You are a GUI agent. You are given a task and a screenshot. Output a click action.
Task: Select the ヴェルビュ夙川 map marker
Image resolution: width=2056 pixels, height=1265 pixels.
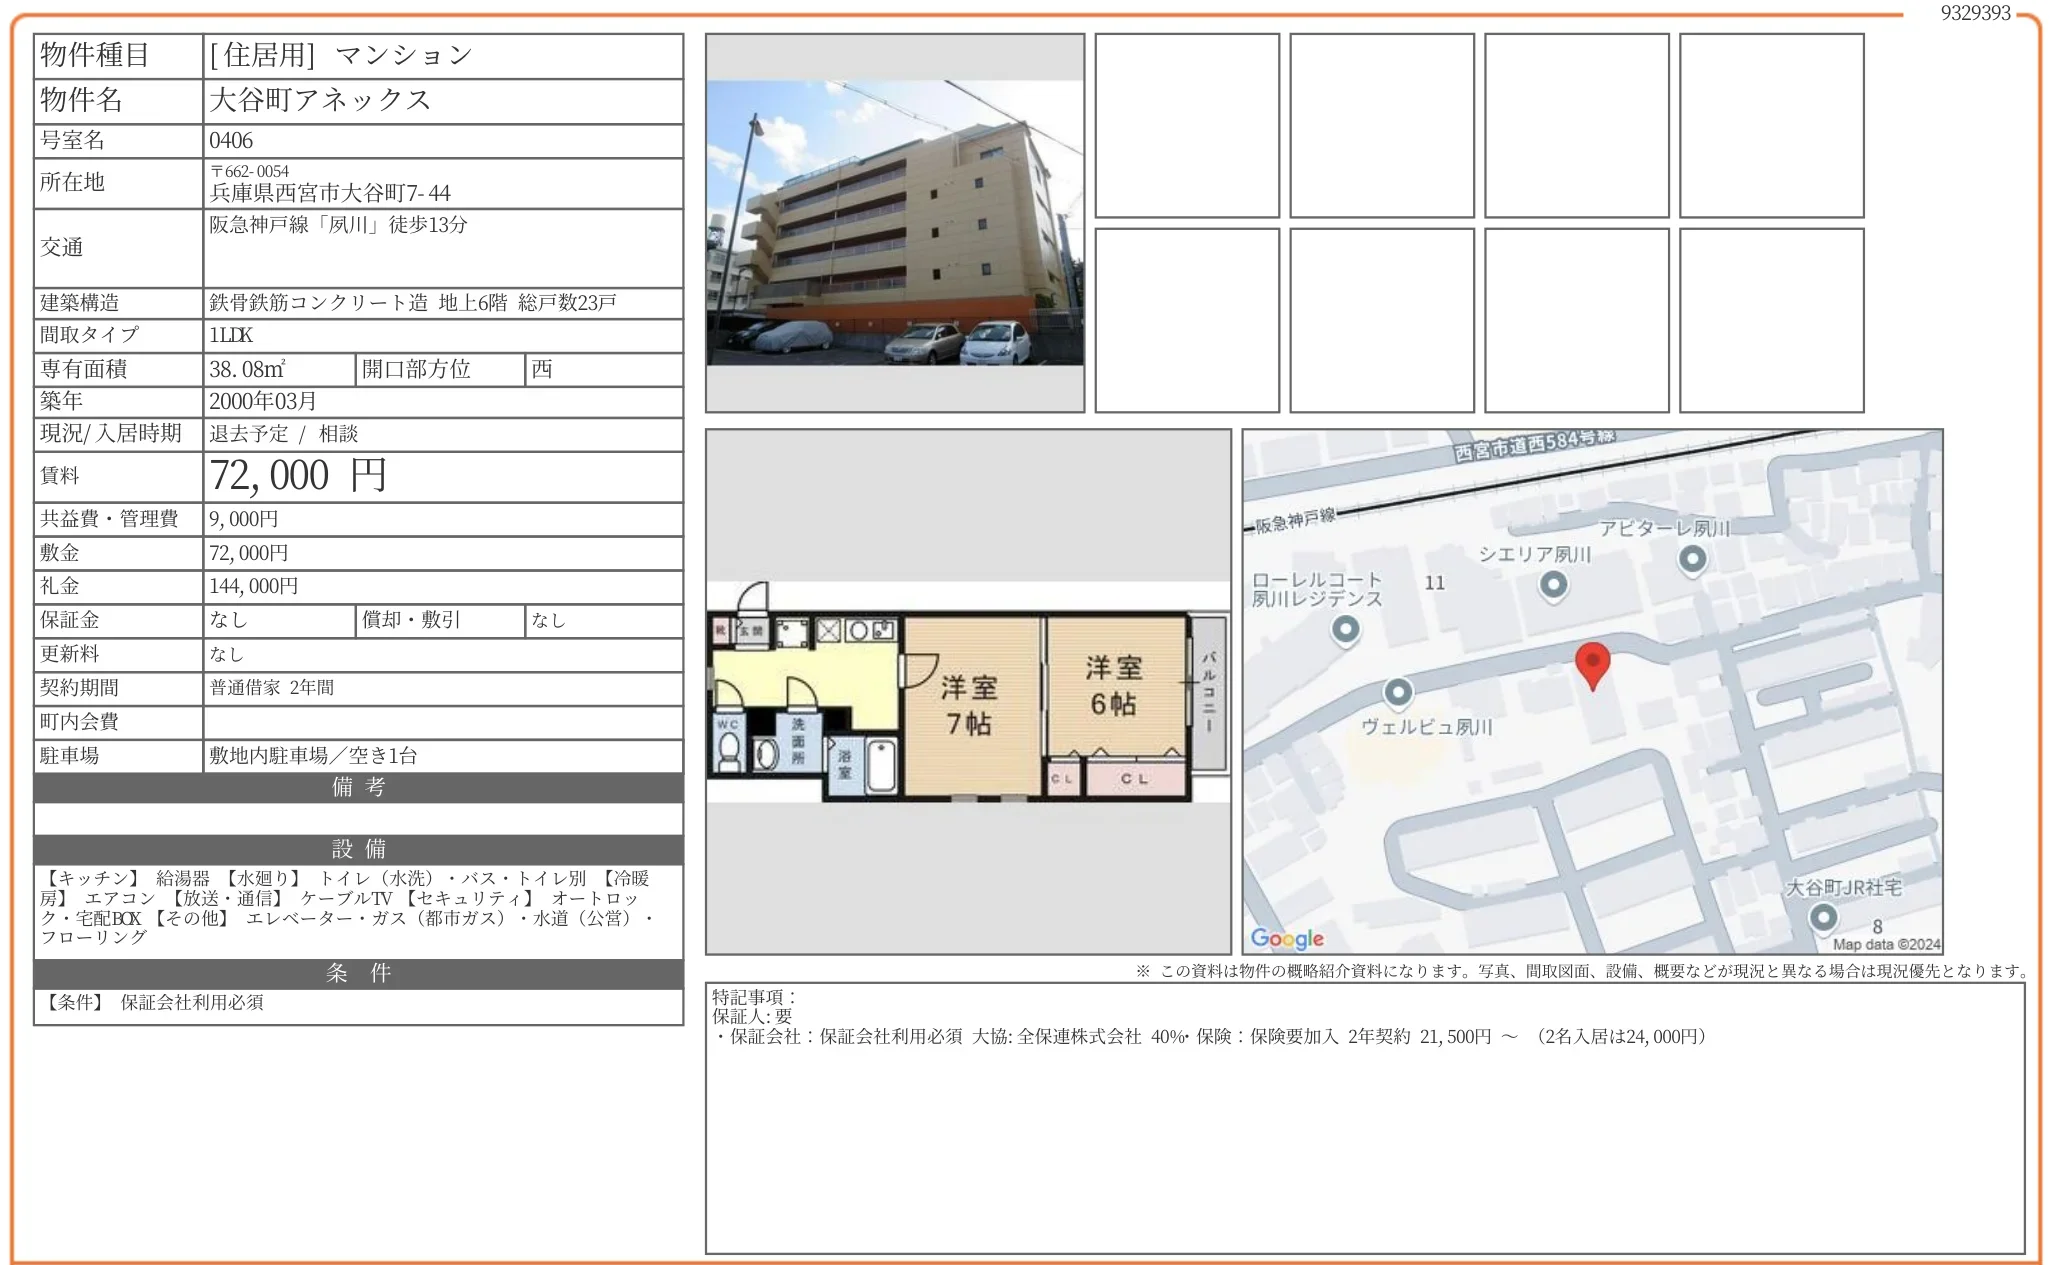[x=1399, y=692]
